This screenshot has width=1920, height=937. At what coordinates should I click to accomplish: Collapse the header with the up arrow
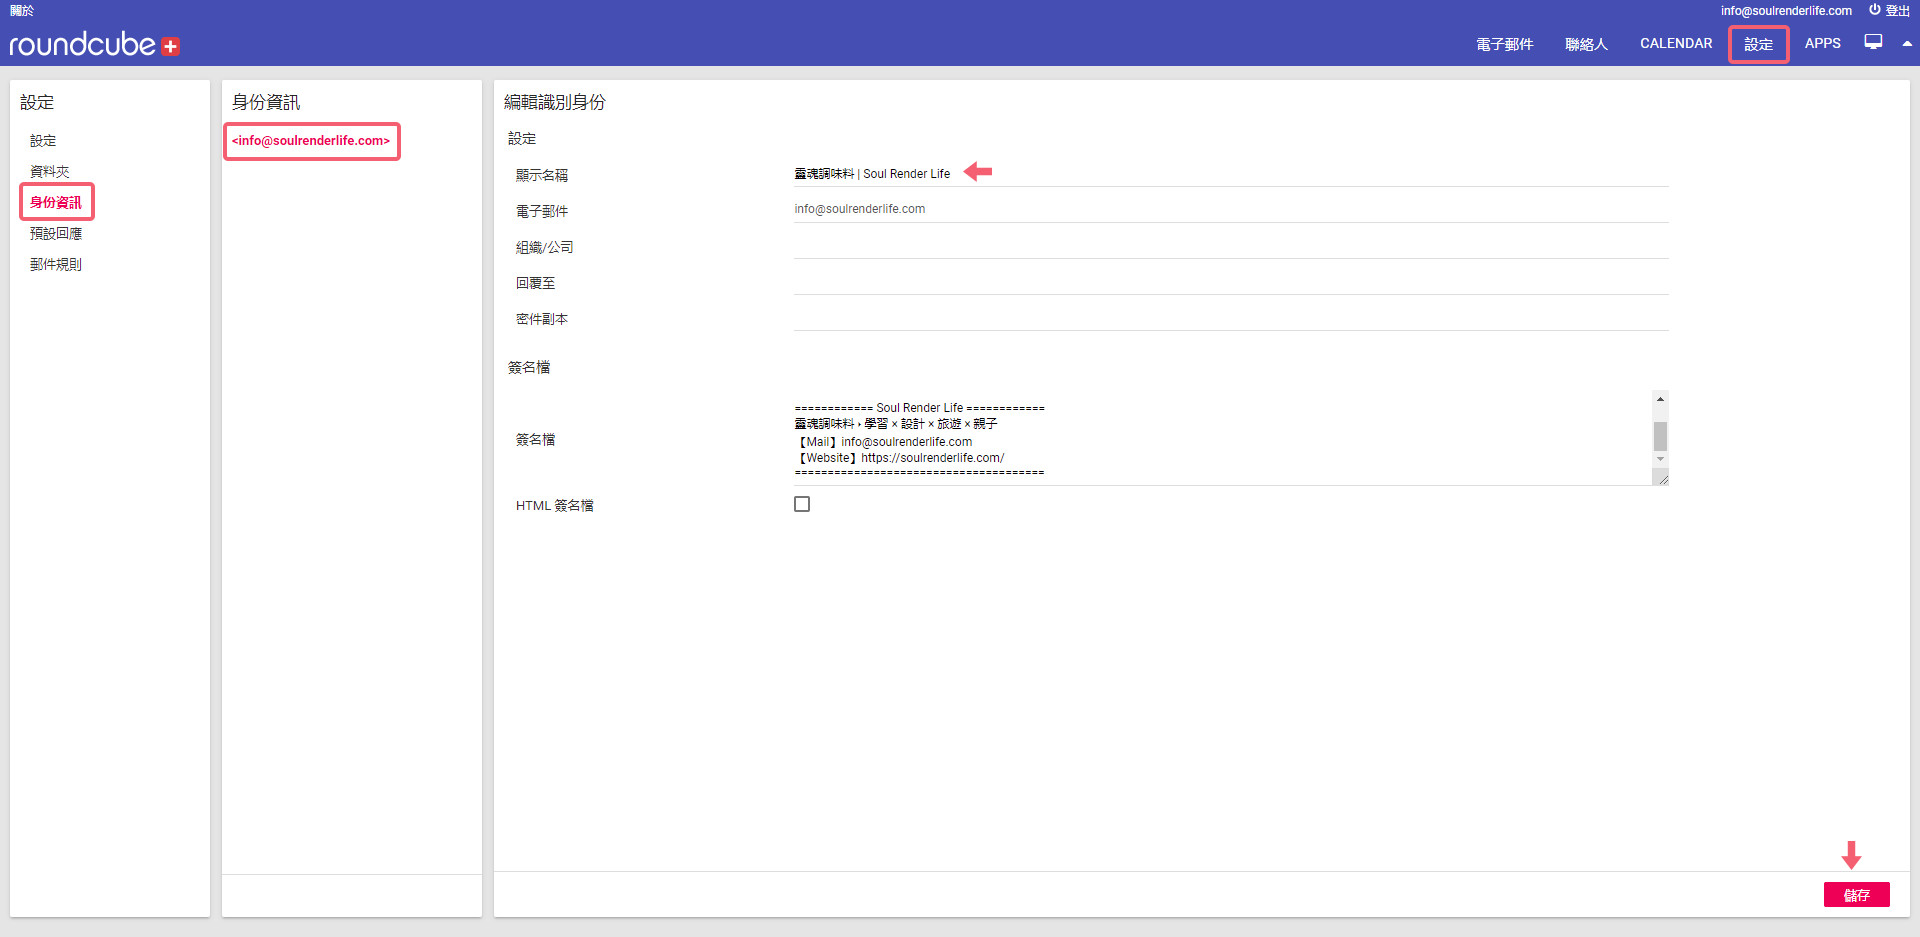coord(1907,43)
